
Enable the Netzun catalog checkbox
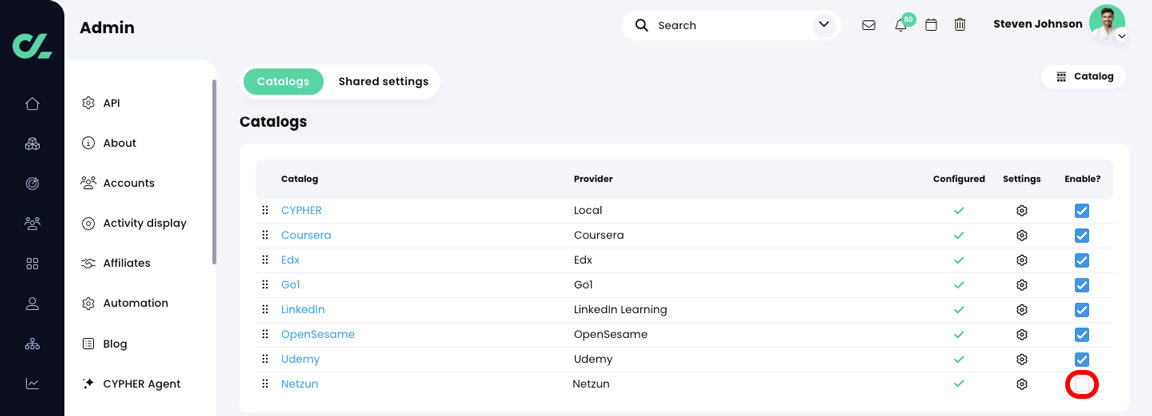[x=1082, y=384]
